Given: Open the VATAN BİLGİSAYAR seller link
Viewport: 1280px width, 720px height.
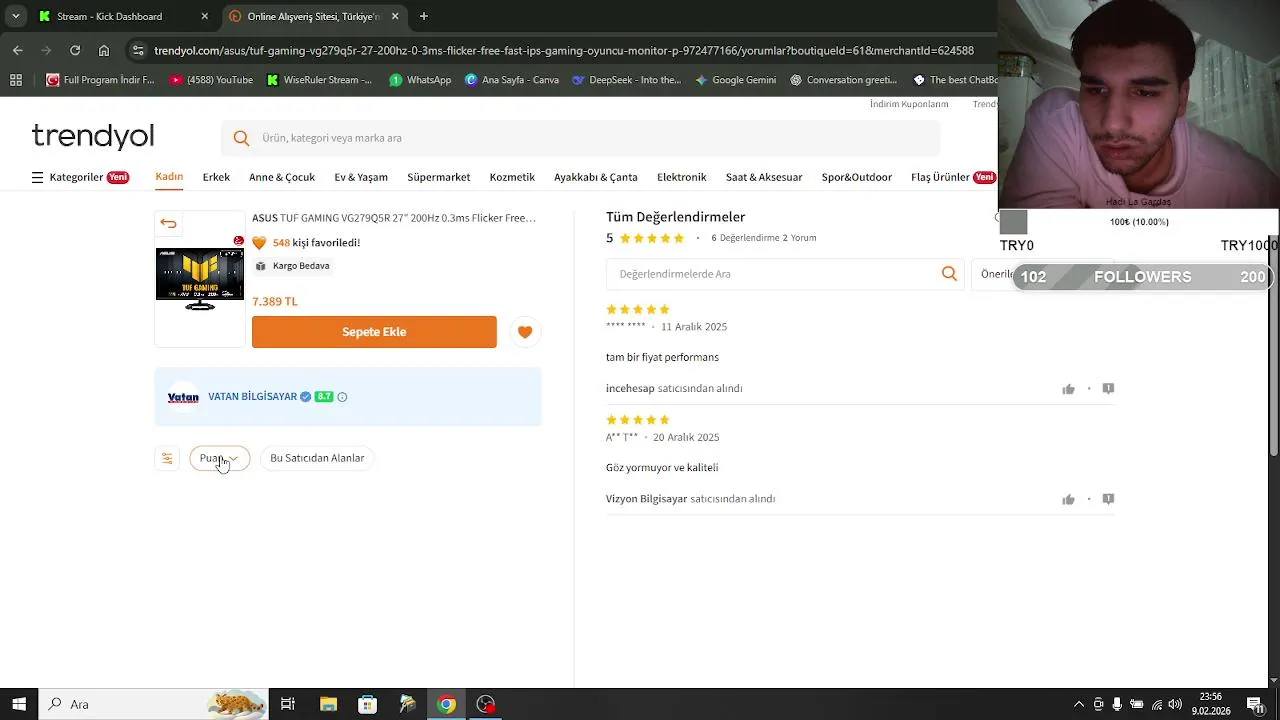Looking at the screenshot, I should point(252,397).
